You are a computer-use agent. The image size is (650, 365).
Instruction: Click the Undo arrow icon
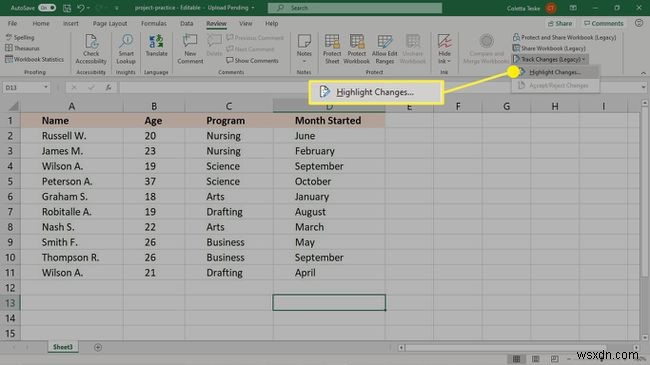81,8
